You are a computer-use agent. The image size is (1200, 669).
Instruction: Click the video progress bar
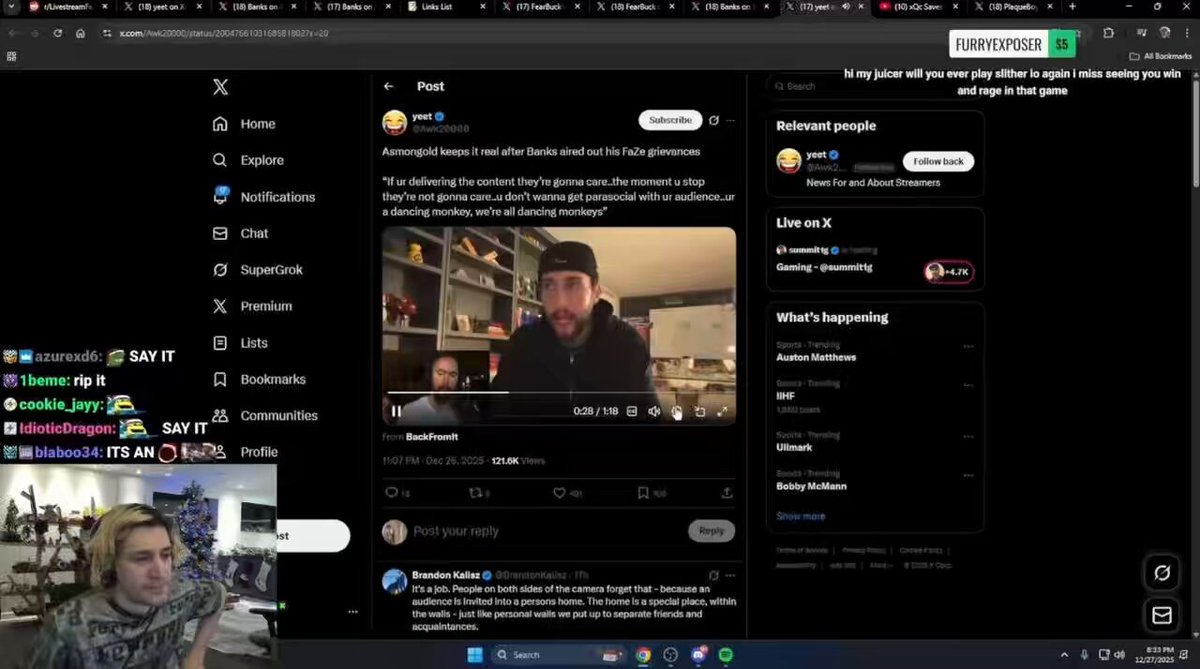tap(558, 392)
